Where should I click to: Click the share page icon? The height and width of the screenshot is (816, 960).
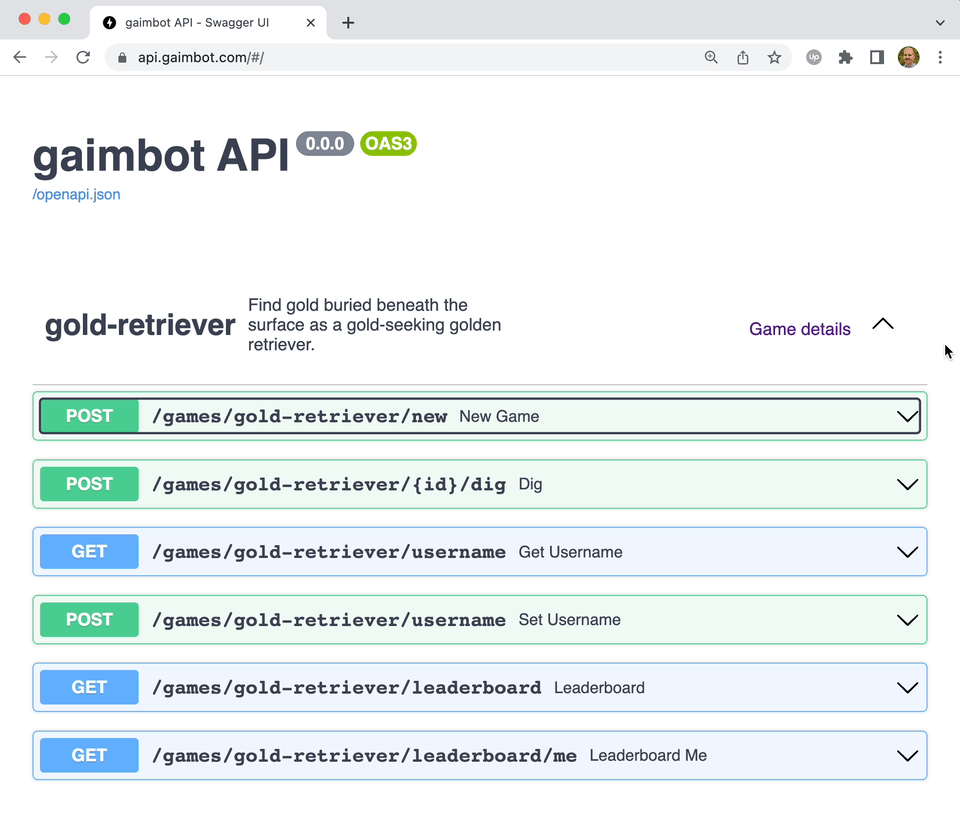[x=743, y=58]
